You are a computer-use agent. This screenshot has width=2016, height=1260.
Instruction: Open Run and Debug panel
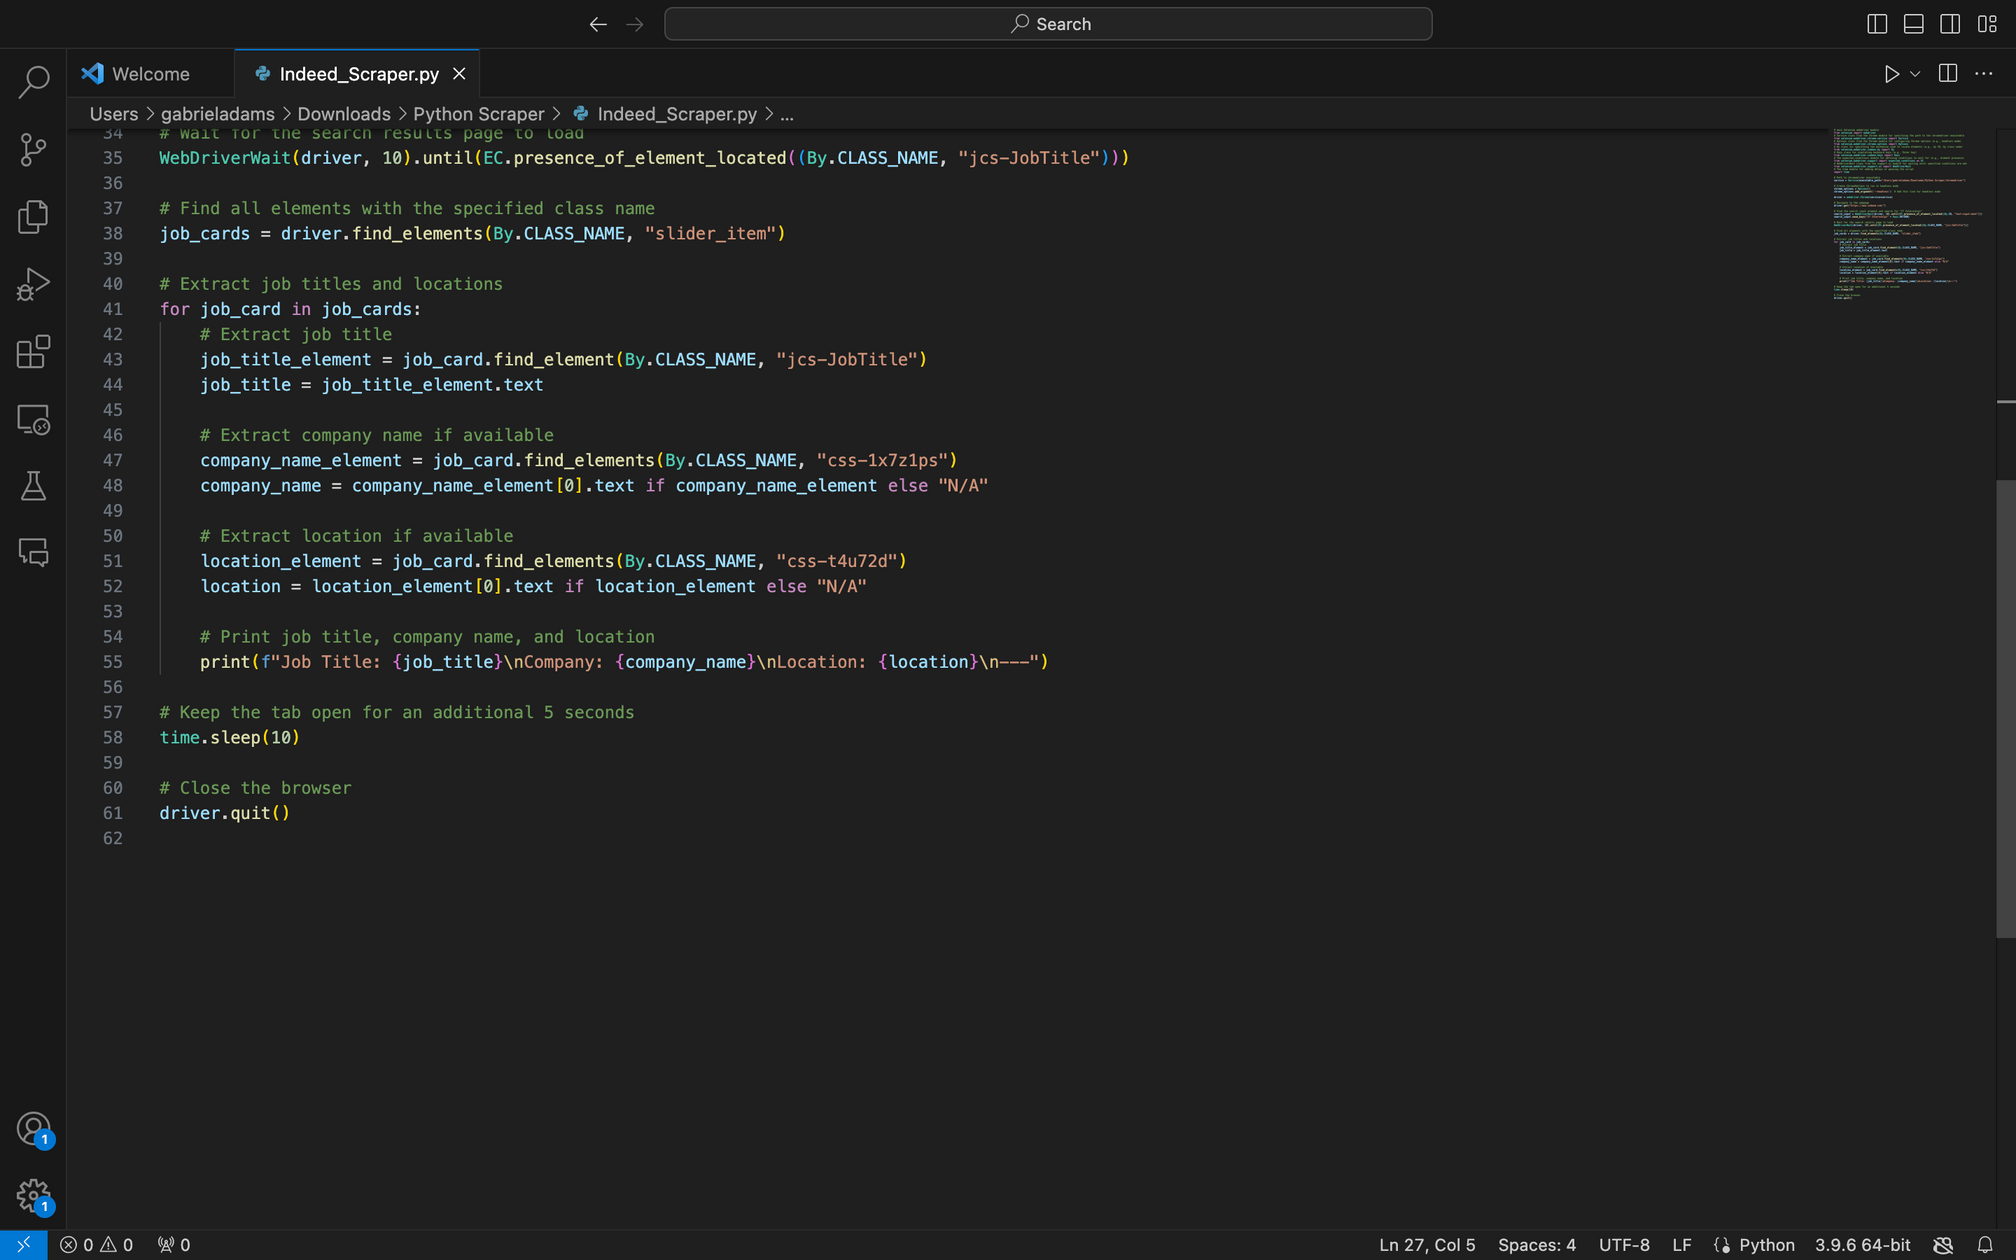pos(33,284)
